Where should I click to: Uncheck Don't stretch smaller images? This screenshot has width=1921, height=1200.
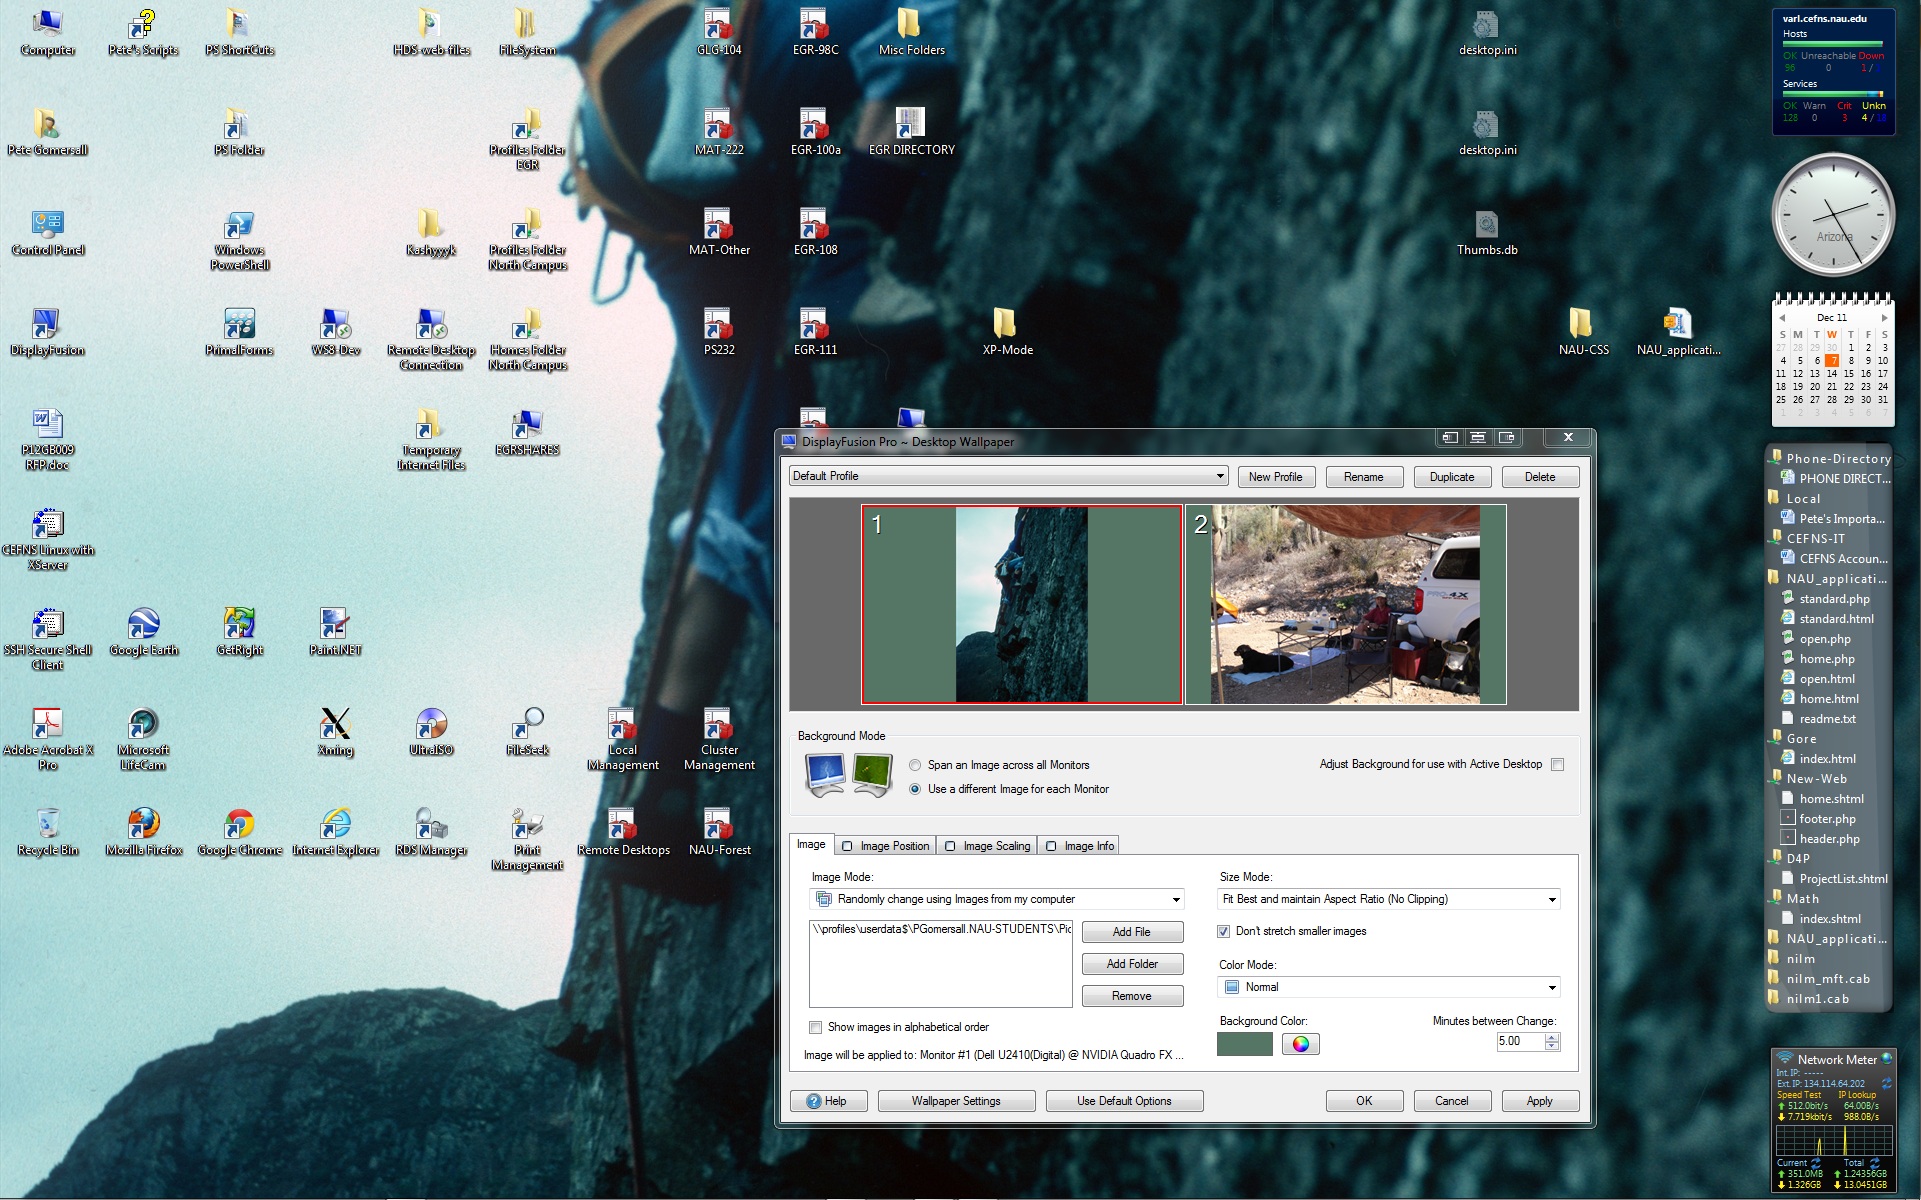point(1223,931)
